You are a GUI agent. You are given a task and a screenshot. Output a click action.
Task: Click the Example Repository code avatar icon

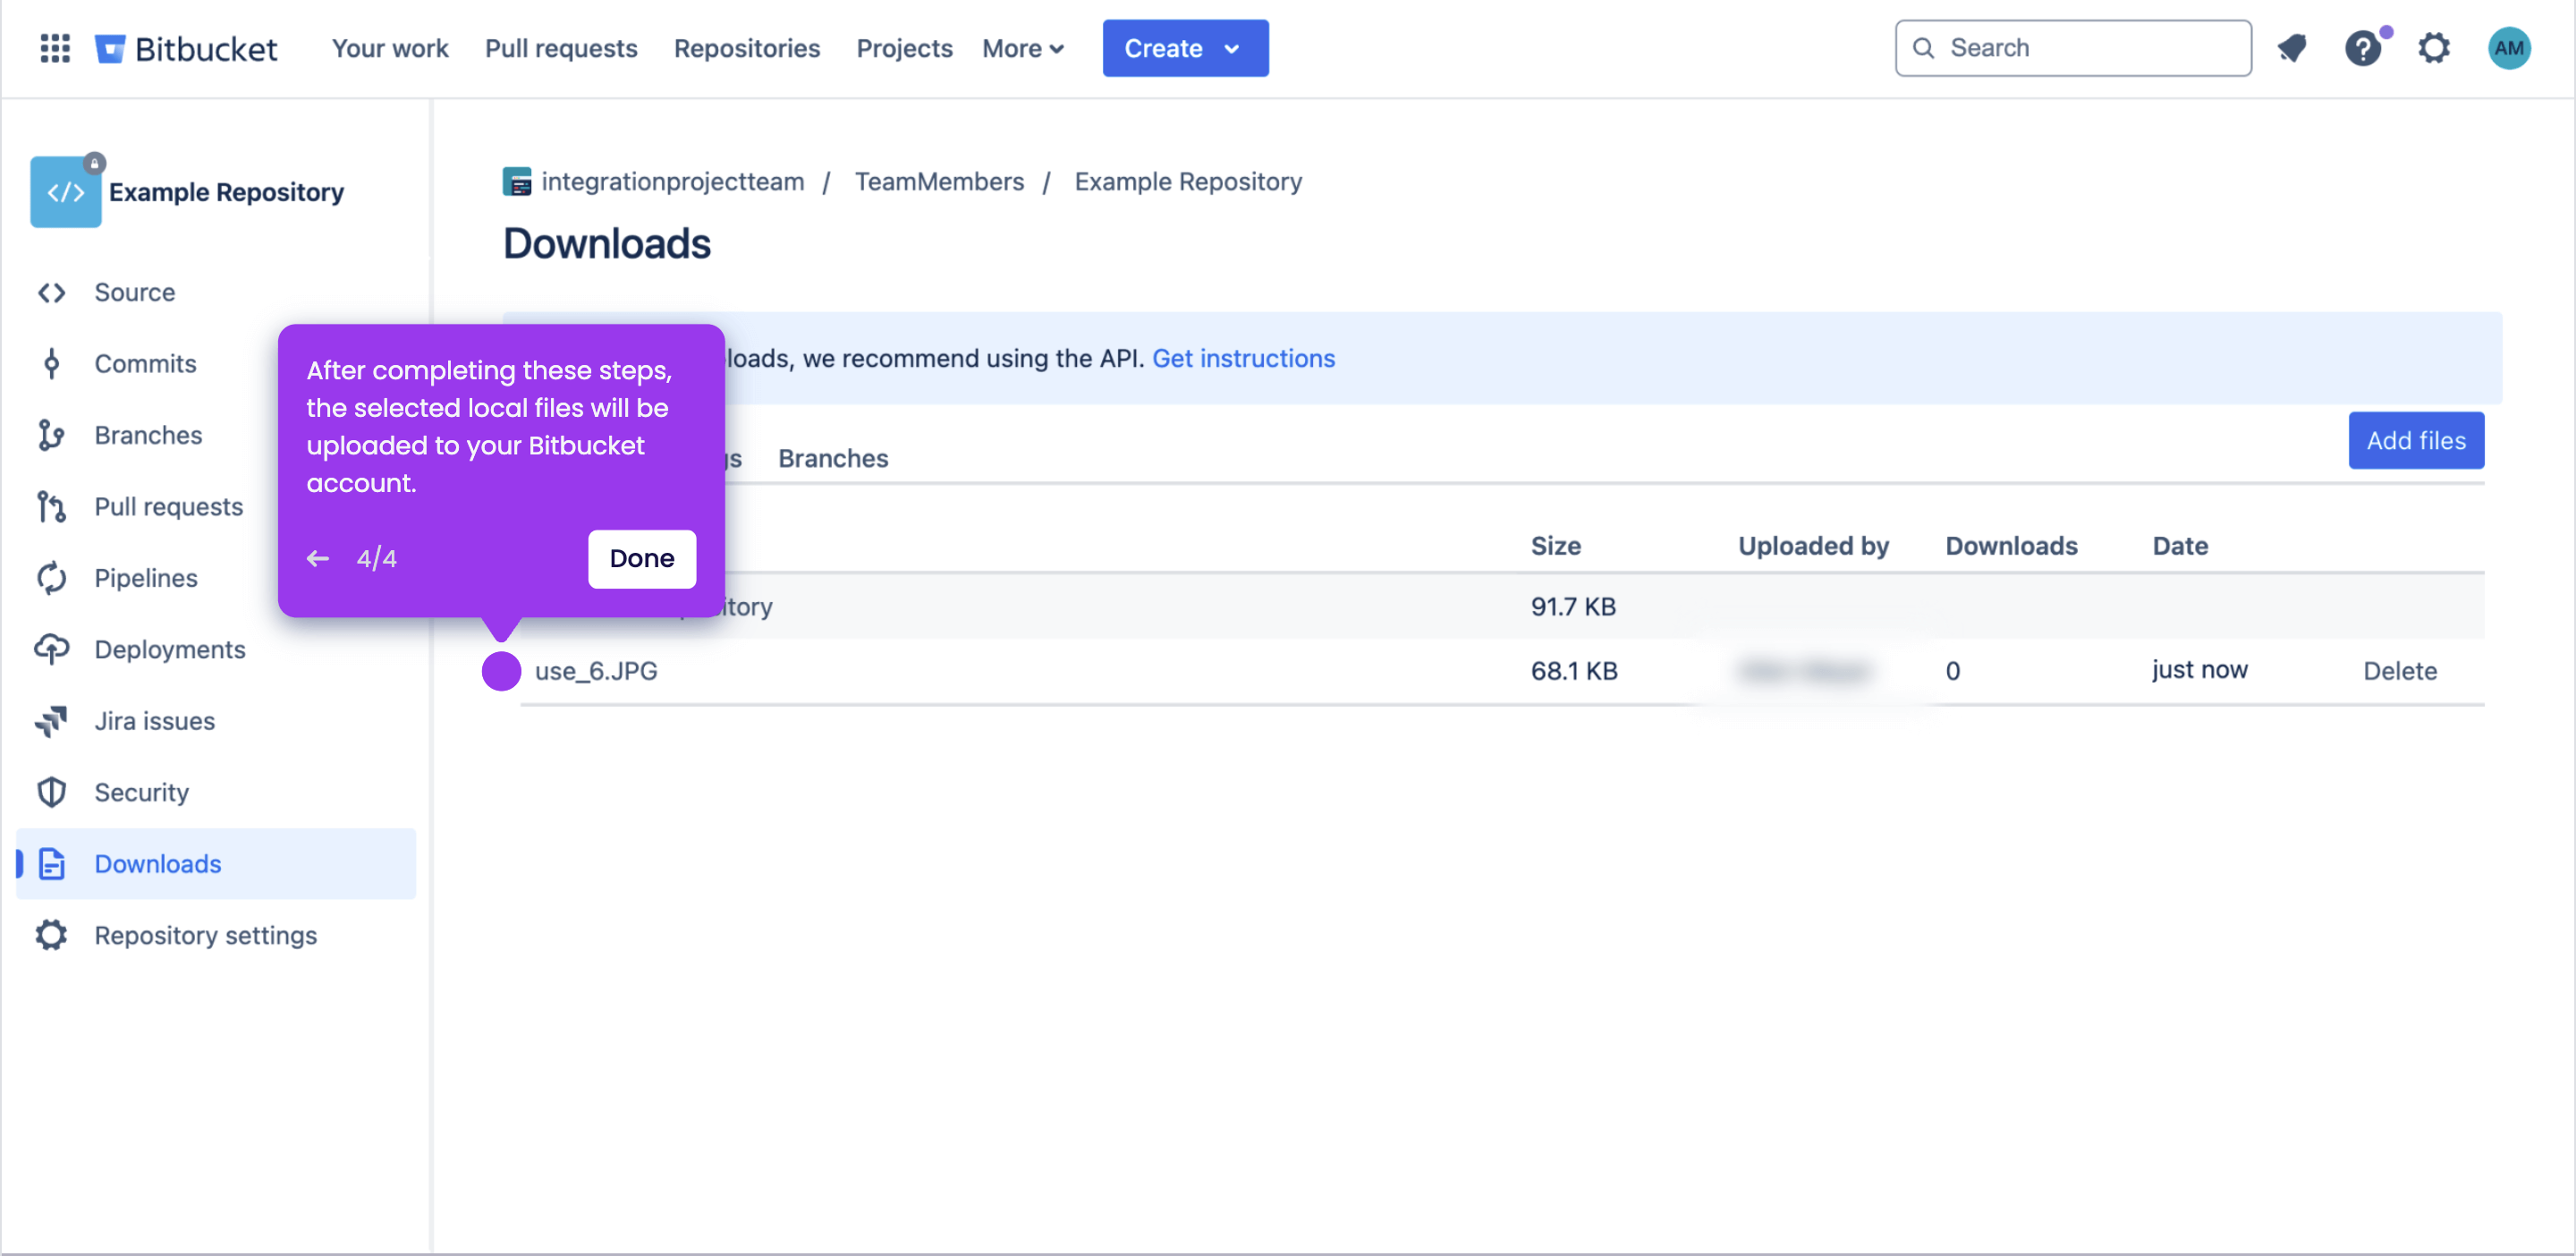point(65,191)
